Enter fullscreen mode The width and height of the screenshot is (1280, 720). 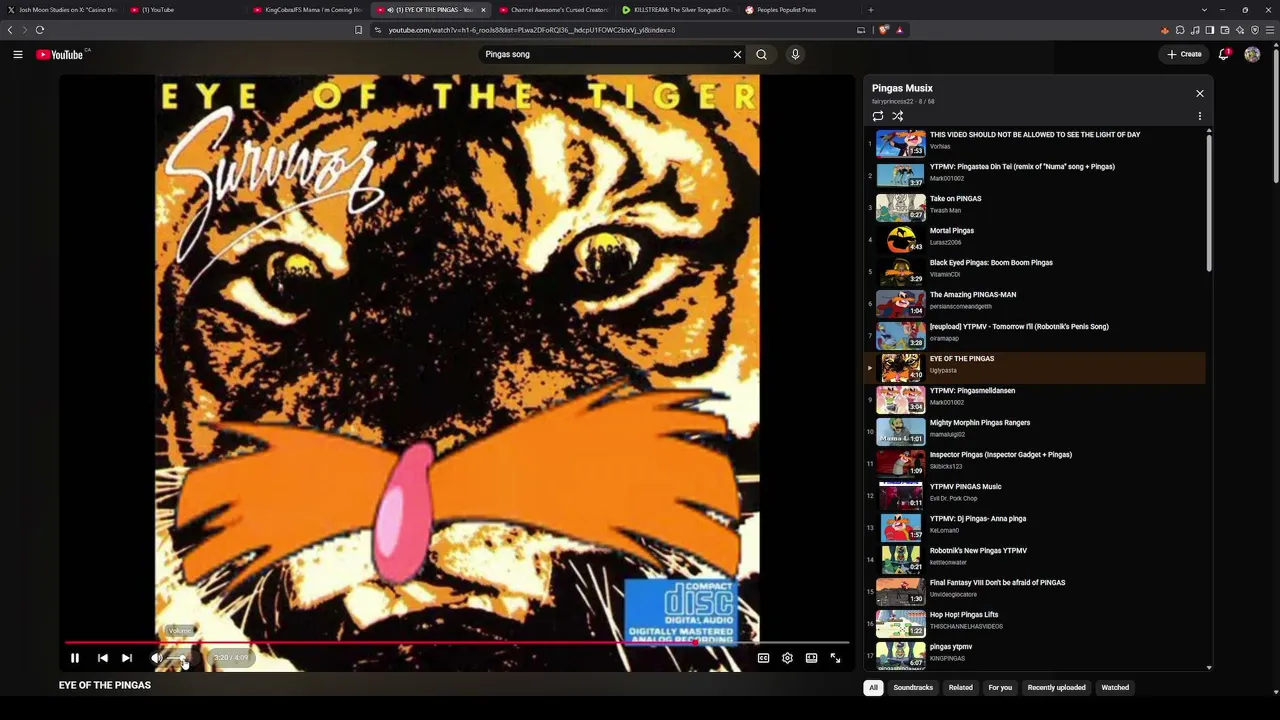(835, 658)
